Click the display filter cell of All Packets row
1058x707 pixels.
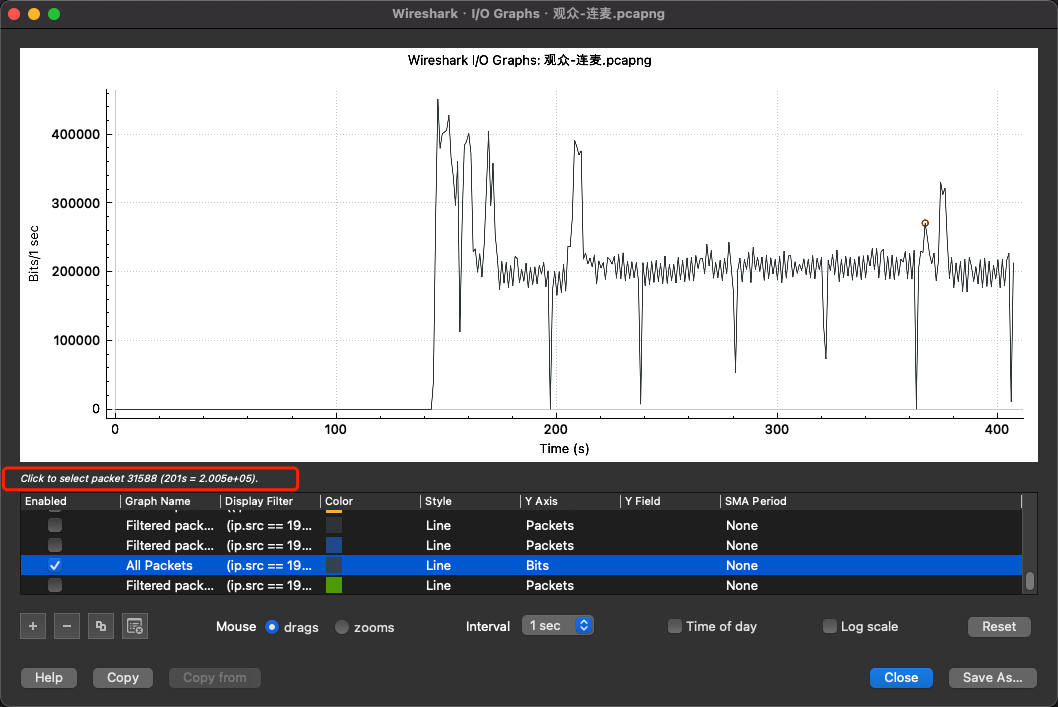point(269,565)
